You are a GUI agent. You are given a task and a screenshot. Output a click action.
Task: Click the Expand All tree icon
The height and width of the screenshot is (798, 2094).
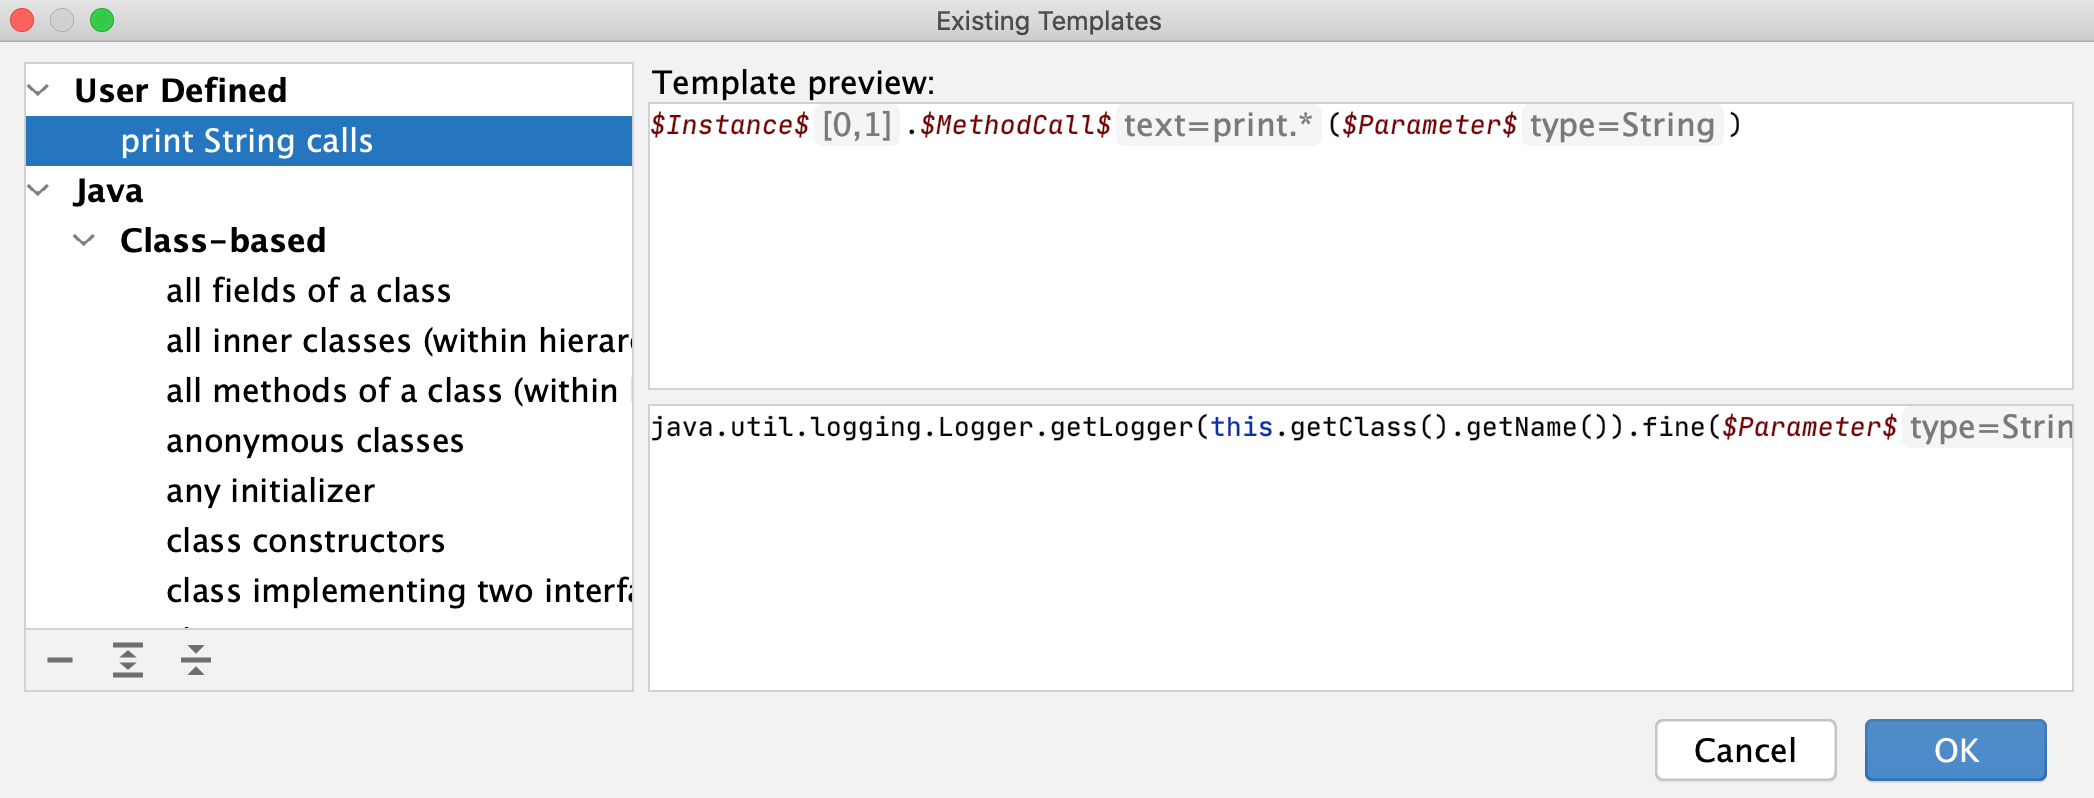[128, 660]
